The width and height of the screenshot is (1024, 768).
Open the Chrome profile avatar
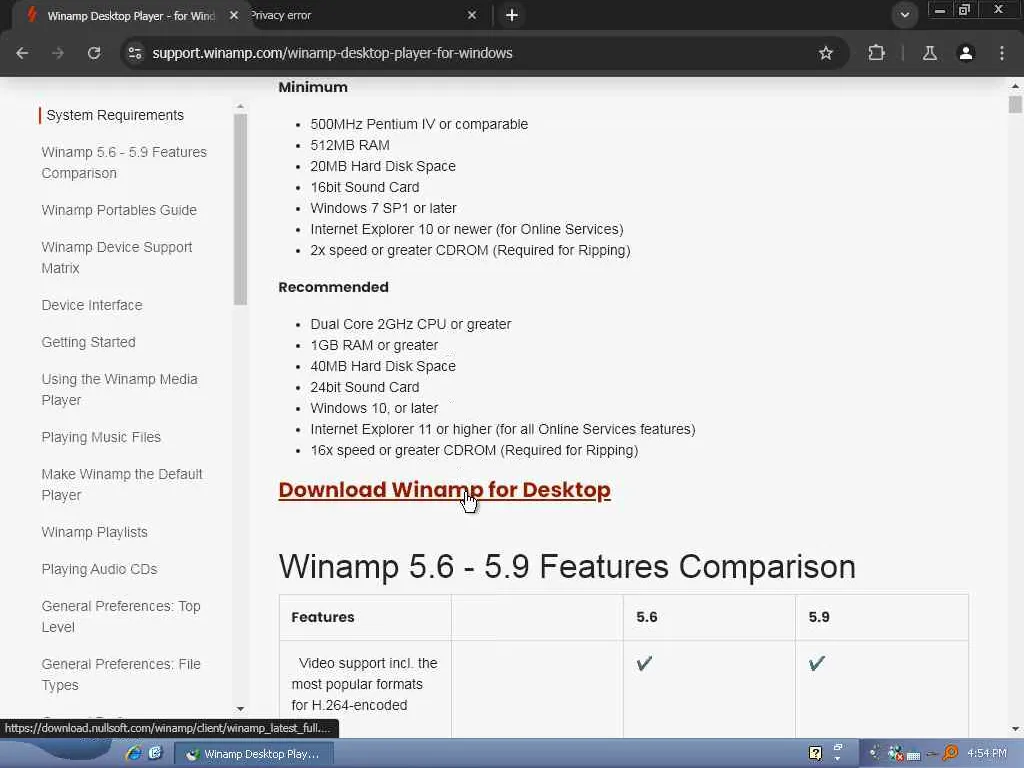pos(966,53)
